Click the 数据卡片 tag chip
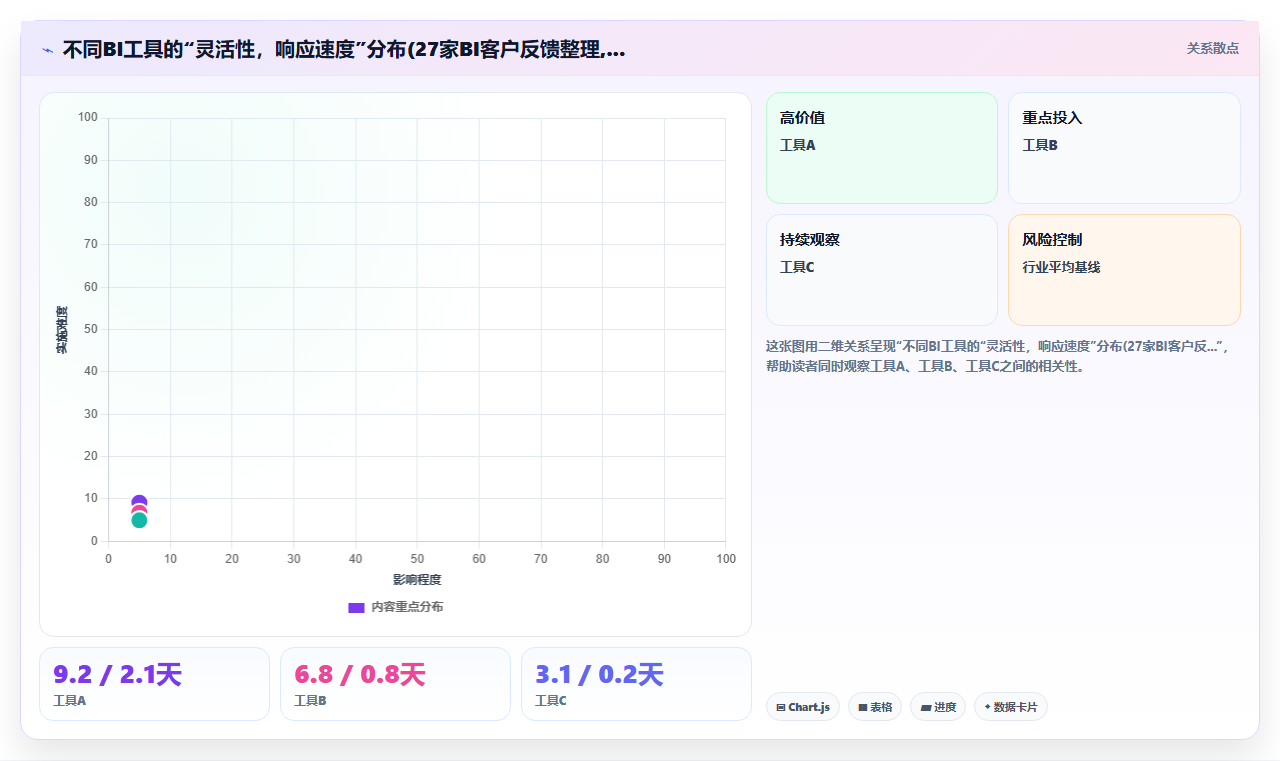 coord(1011,707)
